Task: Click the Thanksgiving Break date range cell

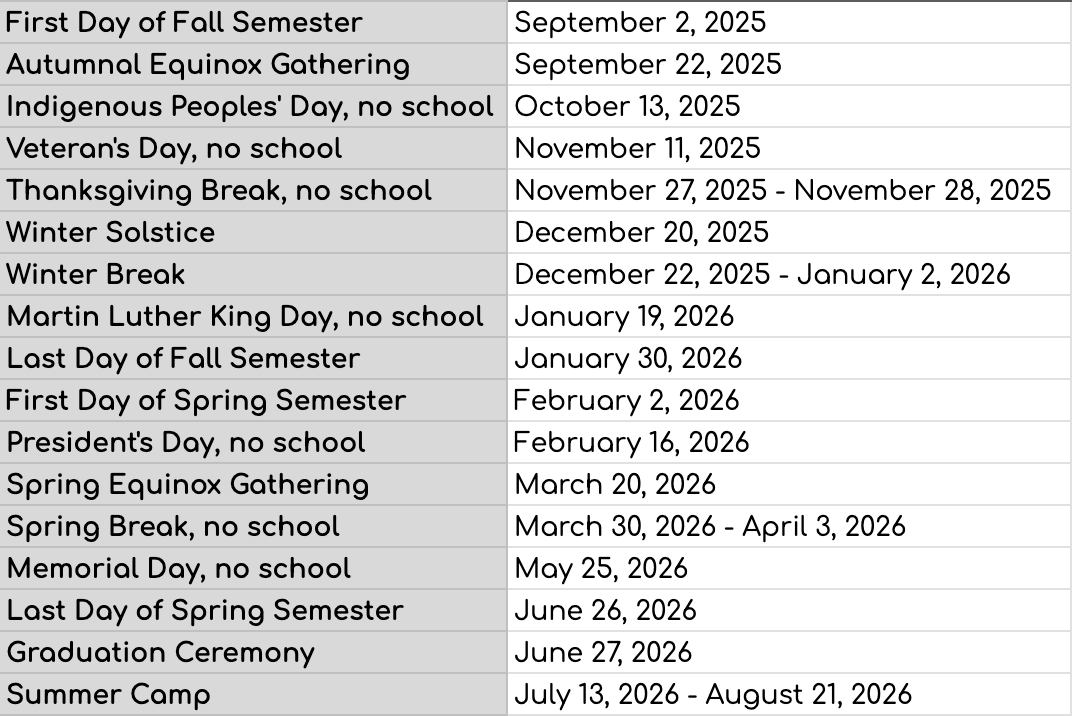Action: pyautogui.click(x=790, y=190)
